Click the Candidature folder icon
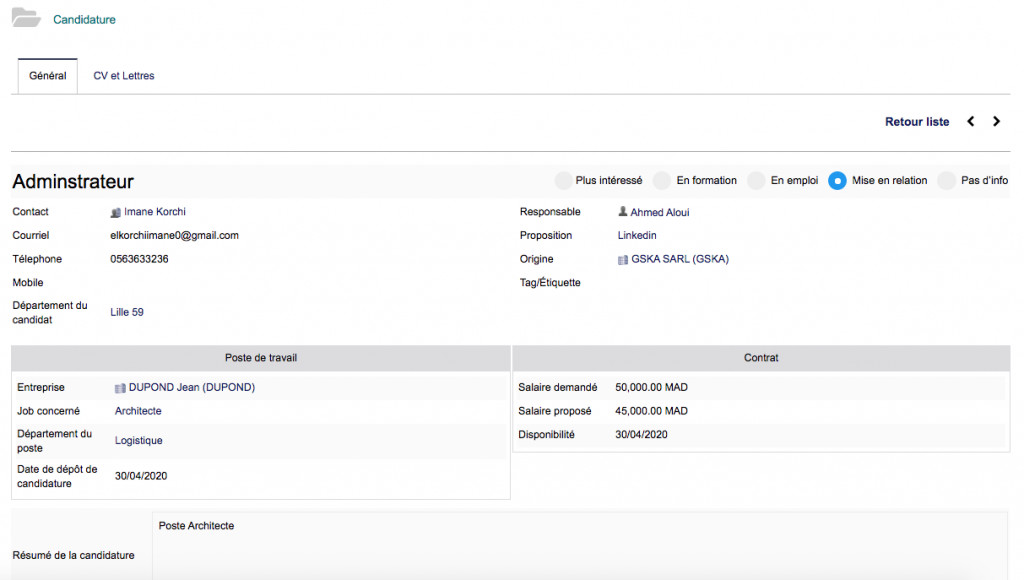Screen dimensions: 1024x580 coord(25,18)
